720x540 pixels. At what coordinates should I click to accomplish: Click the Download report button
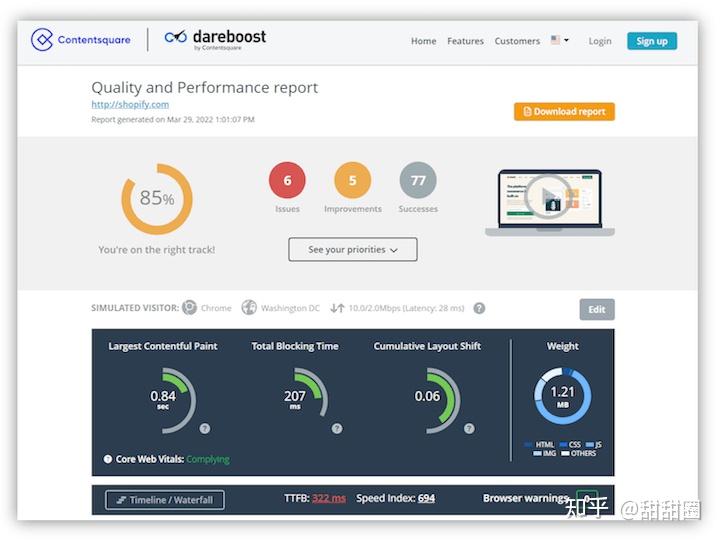click(x=564, y=112)
